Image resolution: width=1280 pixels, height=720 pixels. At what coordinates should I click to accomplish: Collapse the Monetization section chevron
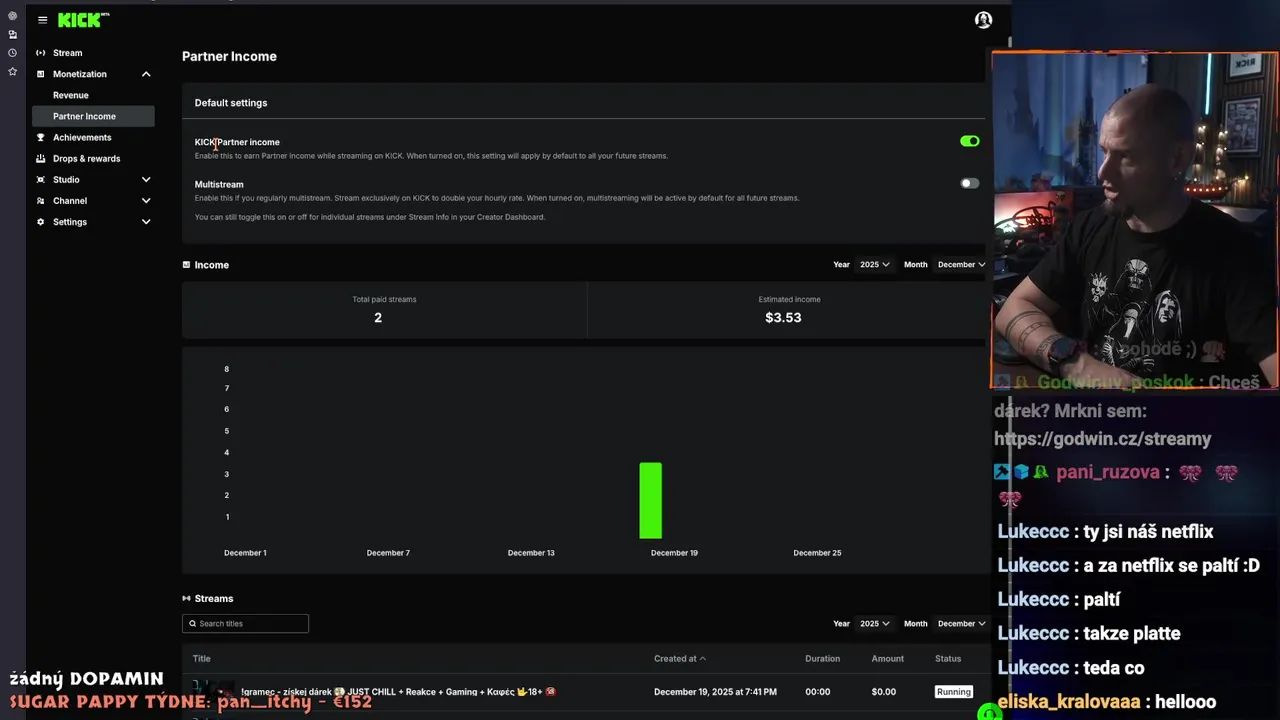(146, 74)
